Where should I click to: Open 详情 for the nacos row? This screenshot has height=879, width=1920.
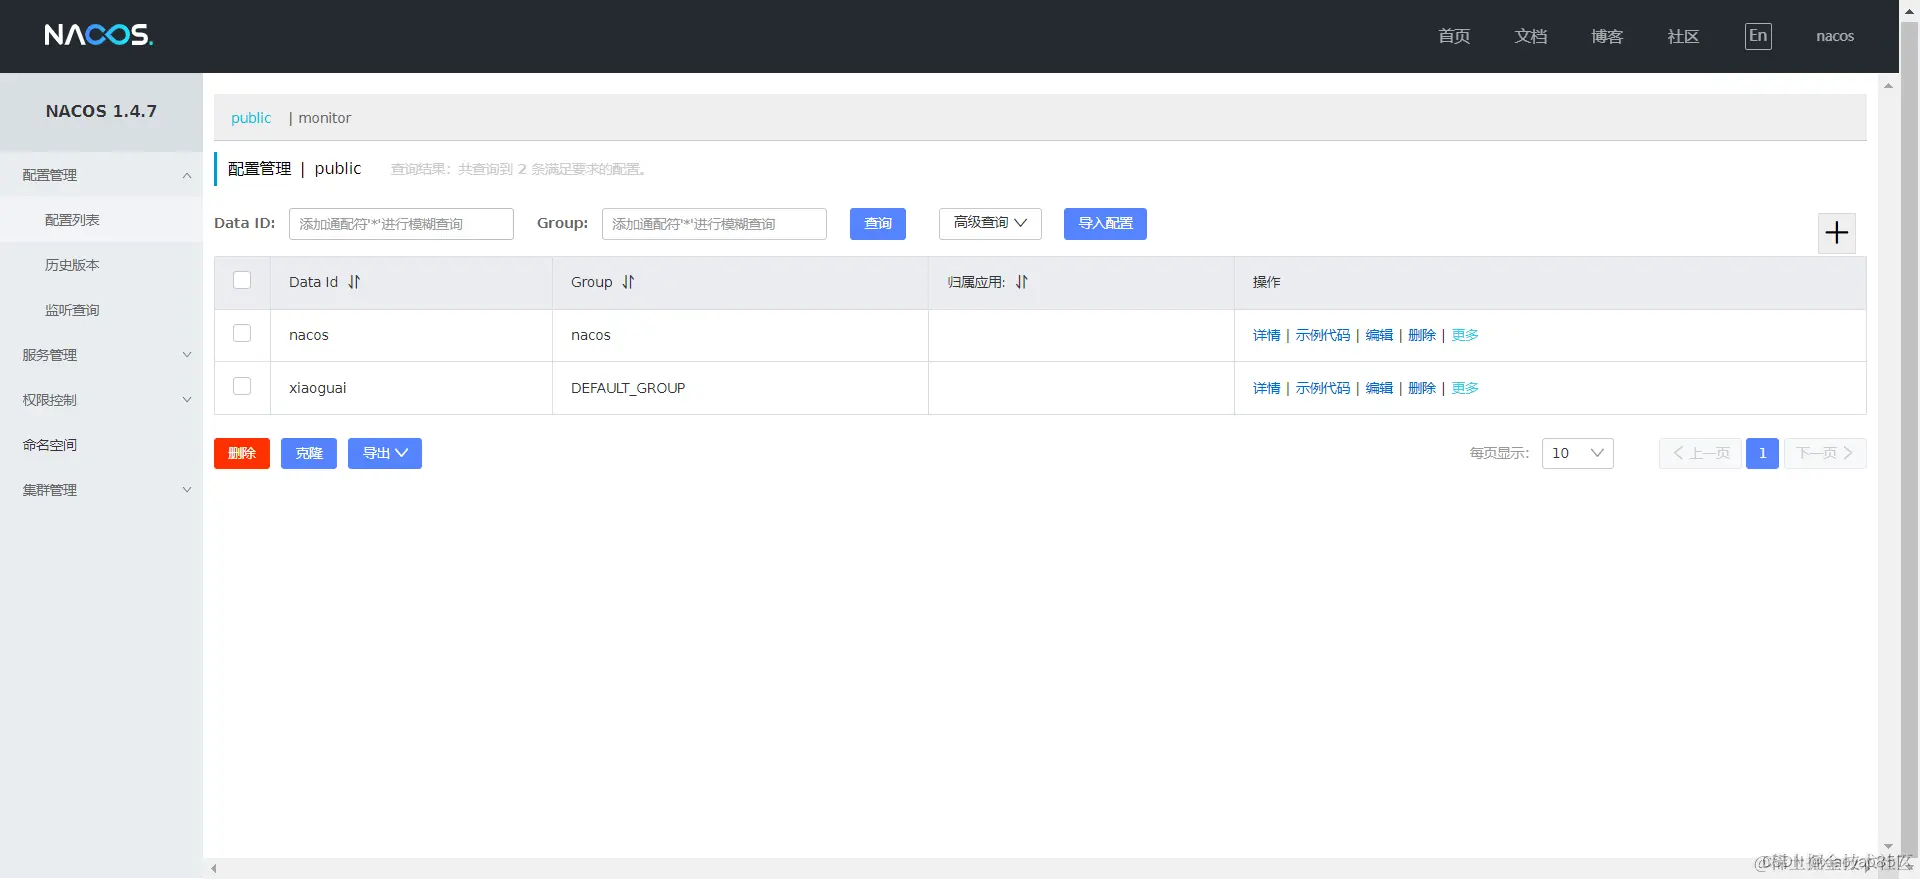pos(1266,335)
